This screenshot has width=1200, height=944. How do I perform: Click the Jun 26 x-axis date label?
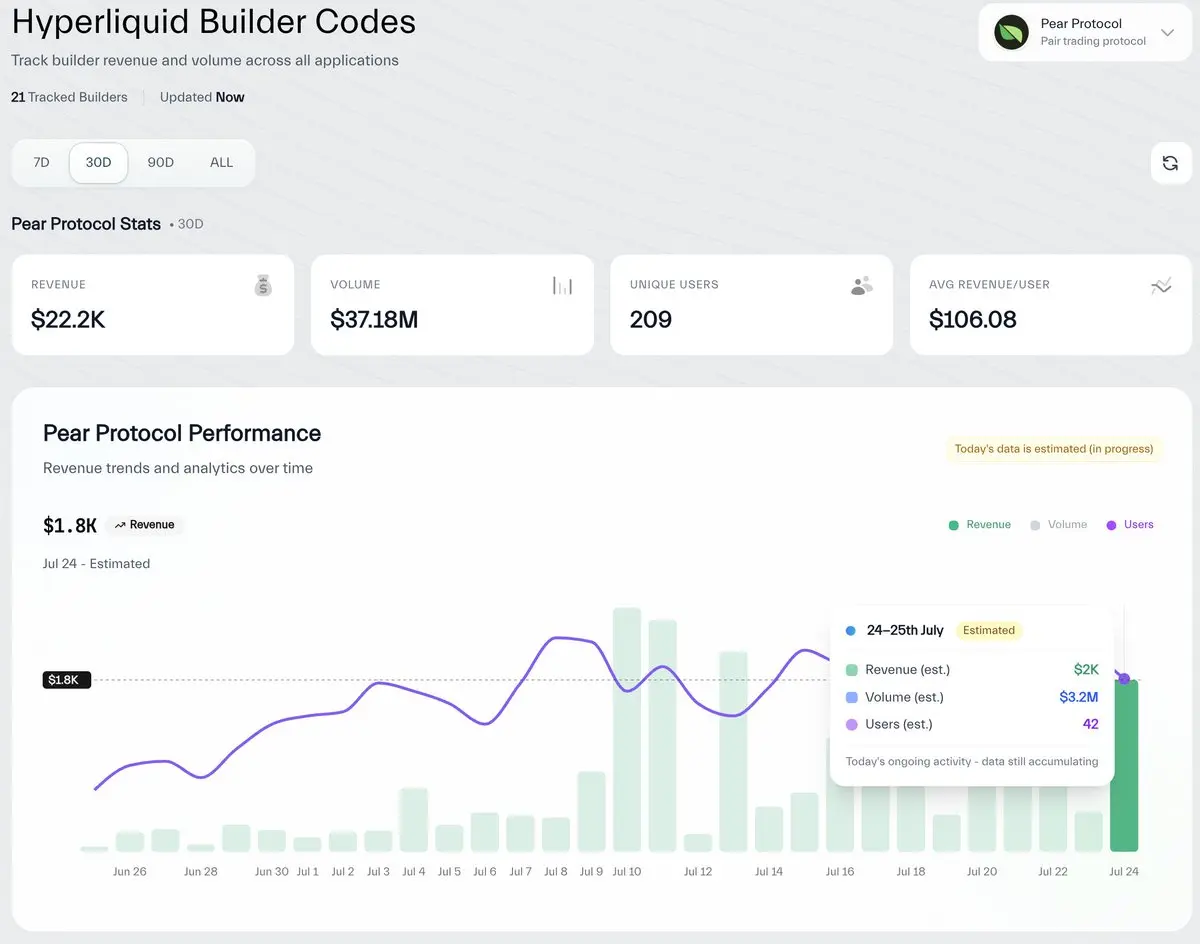pos(130,872)
